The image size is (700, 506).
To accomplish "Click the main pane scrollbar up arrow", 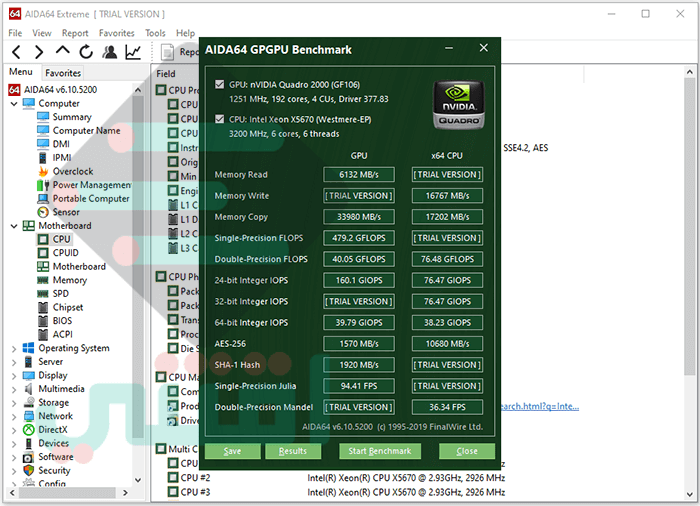I will (x=690, y=72).
